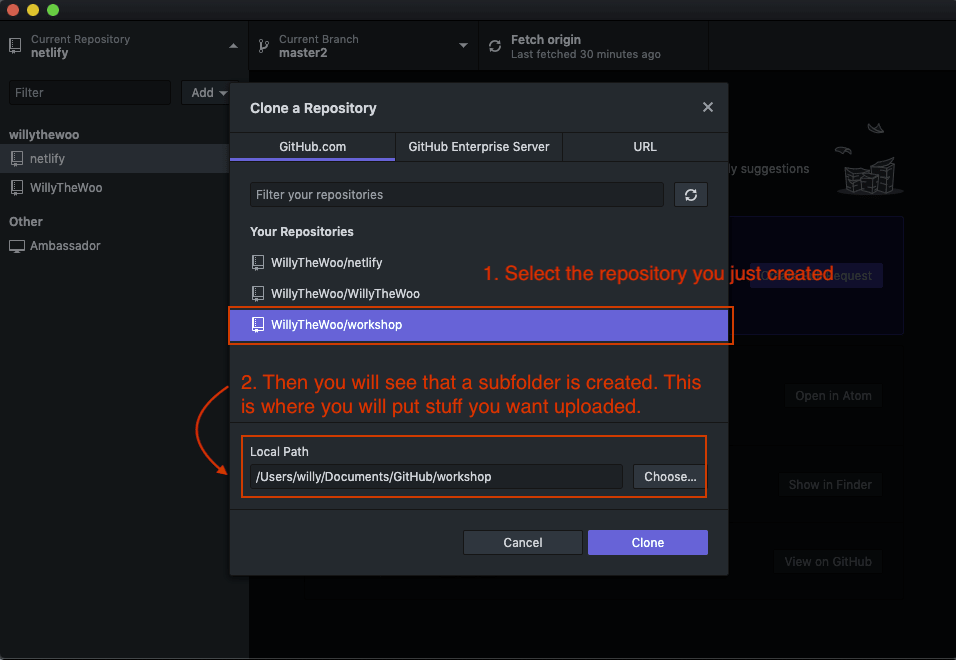Click the Clone button
The image size is (956, 660).
point(647,542)
